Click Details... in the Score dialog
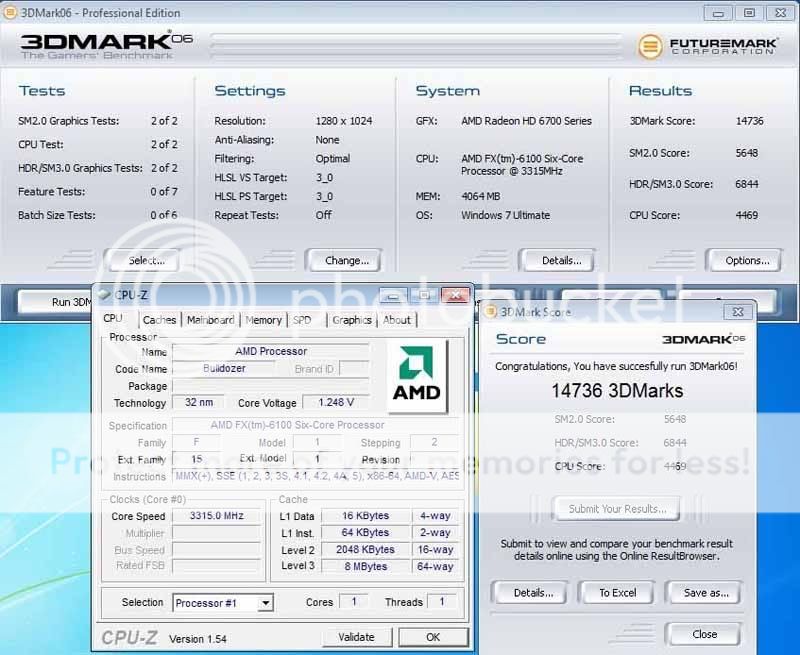 (x=530, y=593)
